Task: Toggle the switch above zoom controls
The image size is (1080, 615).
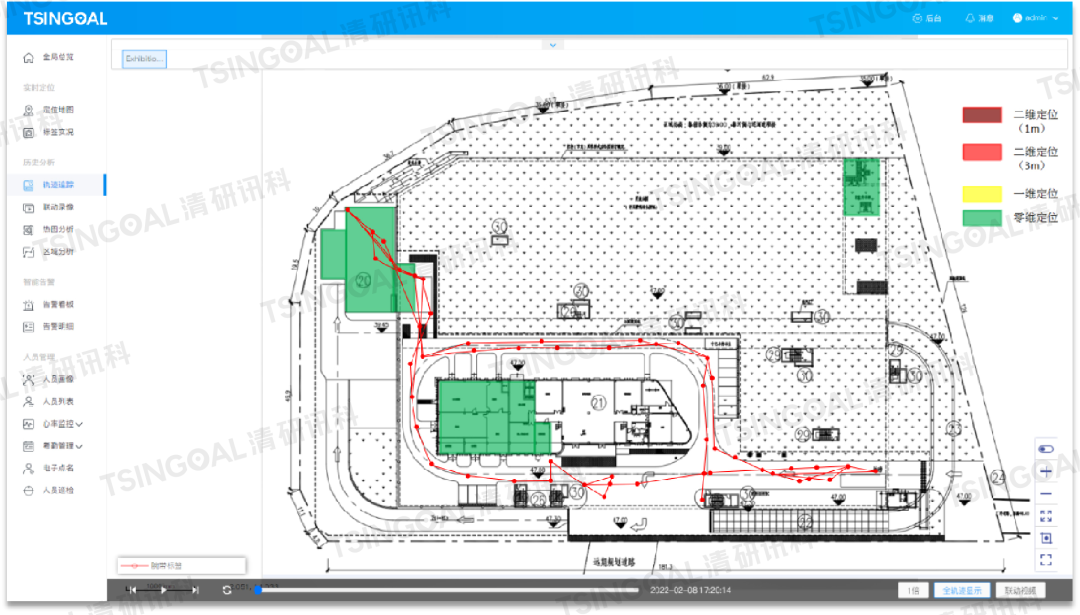Action: (1046, 449)
